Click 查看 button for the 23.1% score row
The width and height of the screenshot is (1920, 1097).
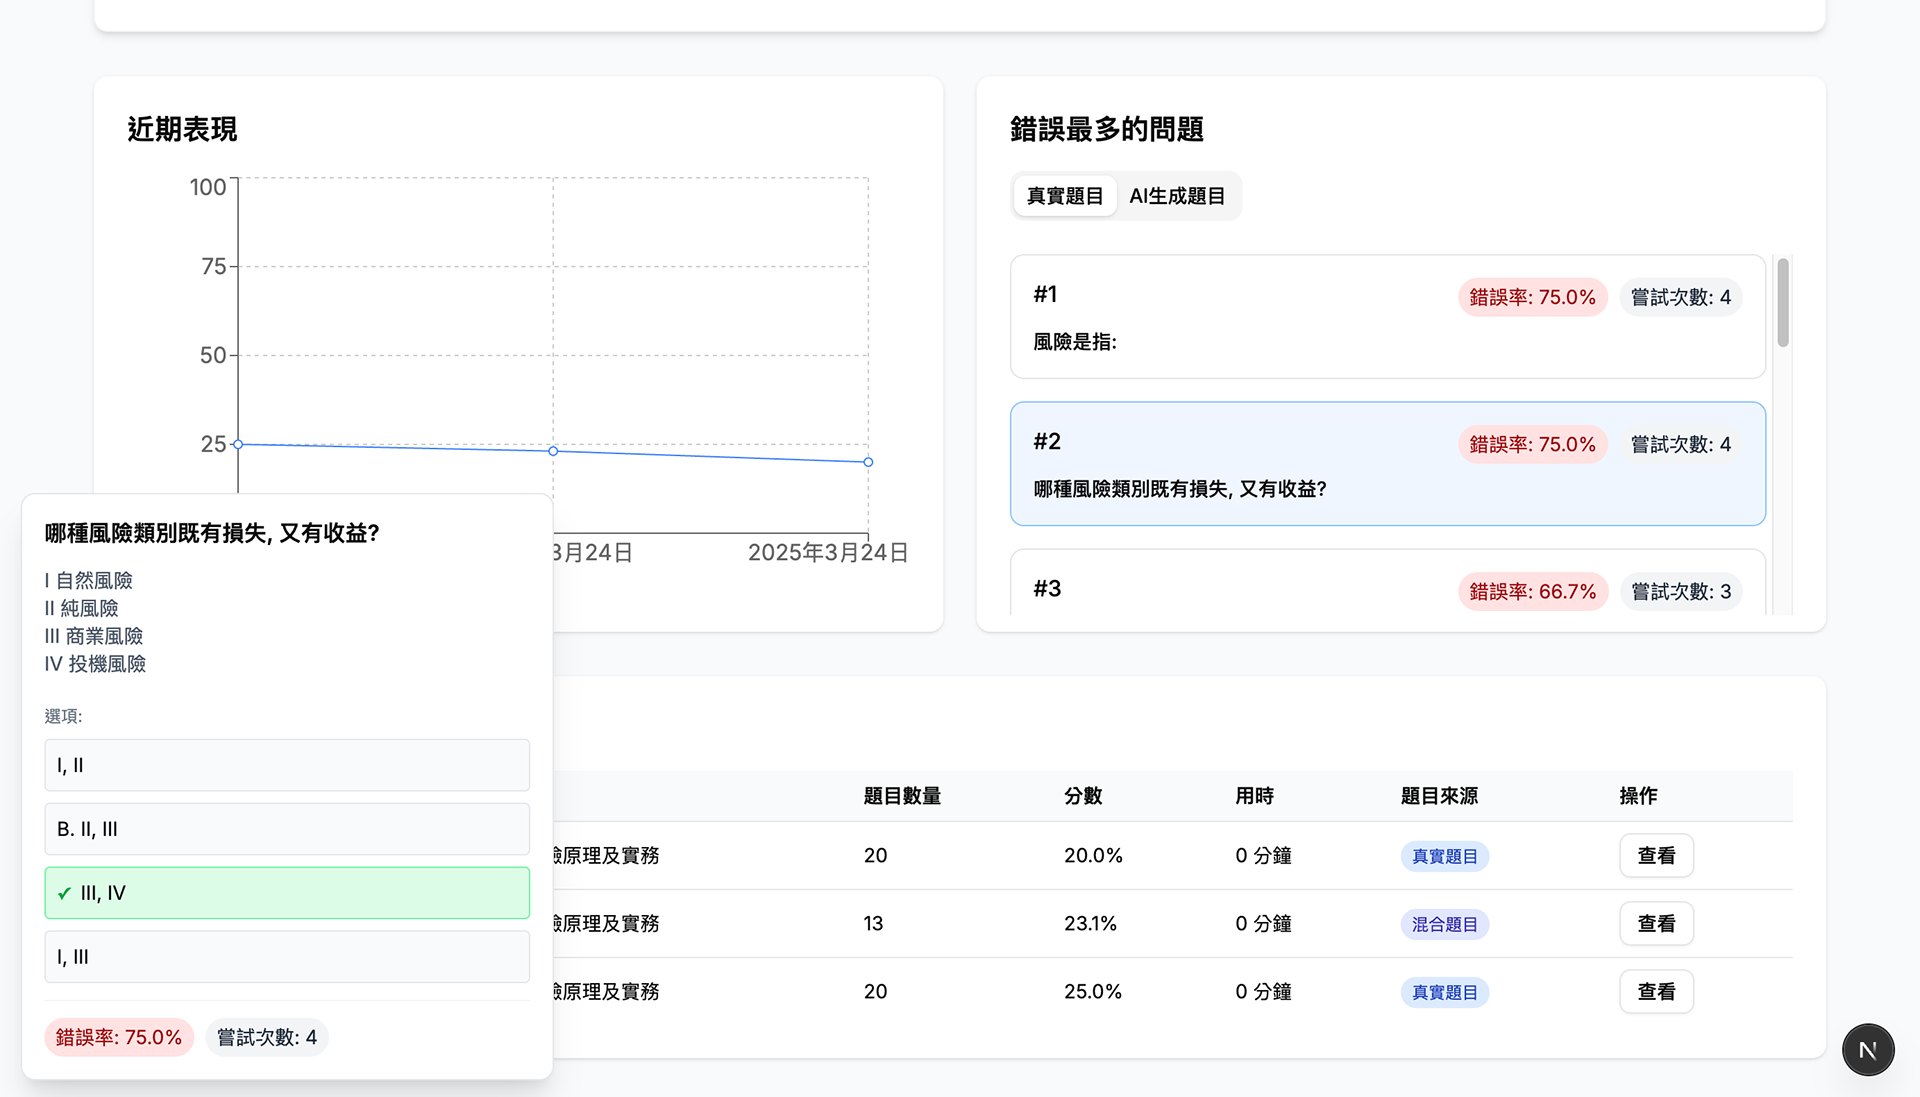[x=1655, y=924]
